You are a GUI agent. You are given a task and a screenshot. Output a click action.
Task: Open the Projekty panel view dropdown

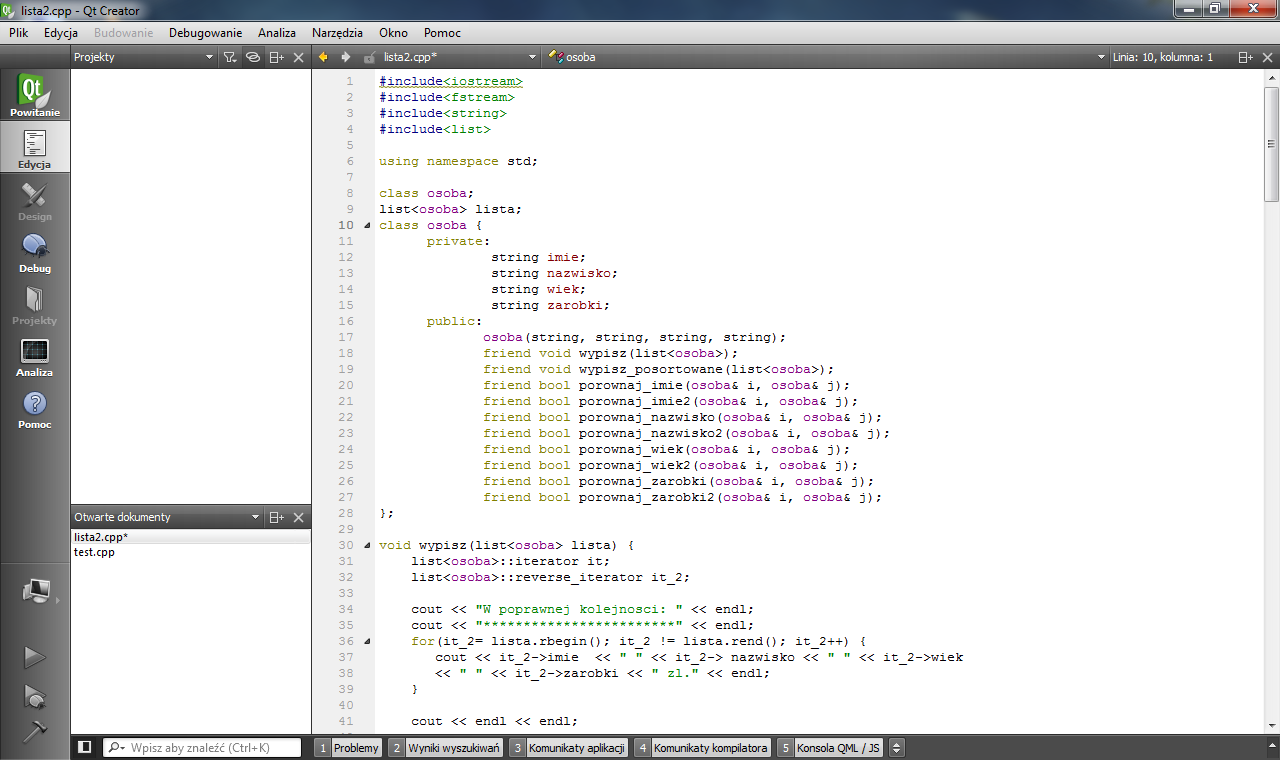(x=209, y=57)
